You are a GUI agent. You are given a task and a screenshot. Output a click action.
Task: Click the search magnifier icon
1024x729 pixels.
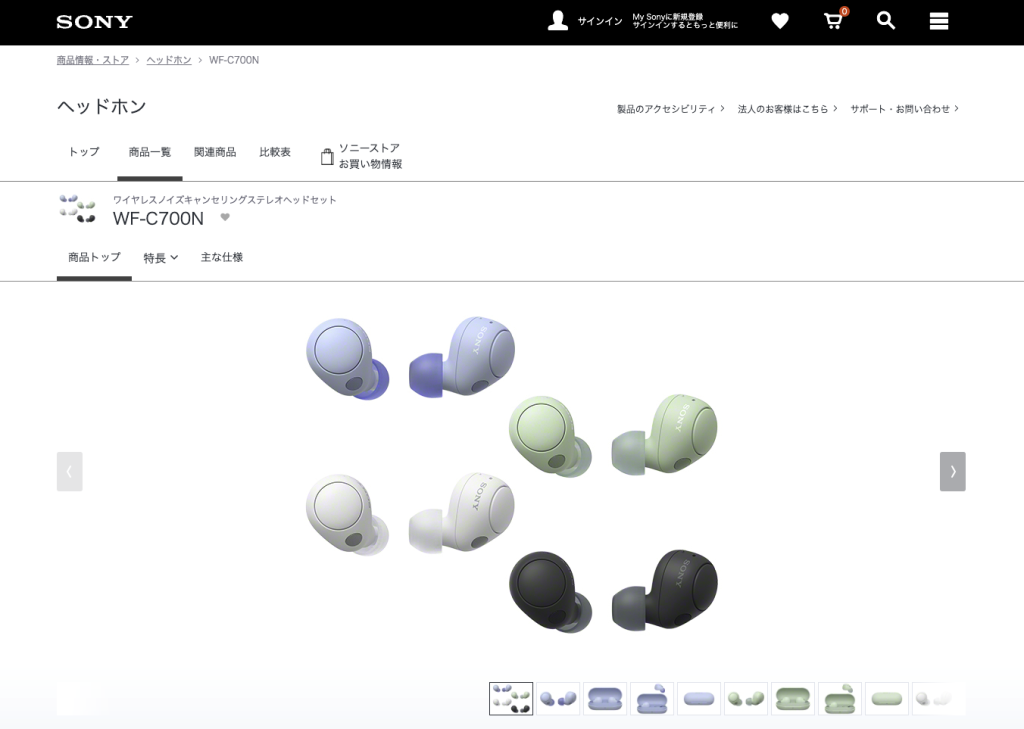click(886, 20)
